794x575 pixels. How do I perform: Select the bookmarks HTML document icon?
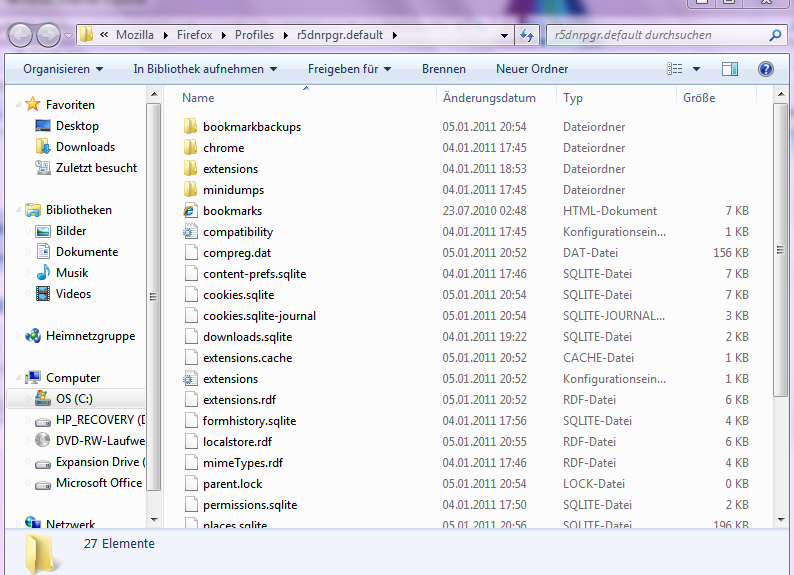click(191, 211)
